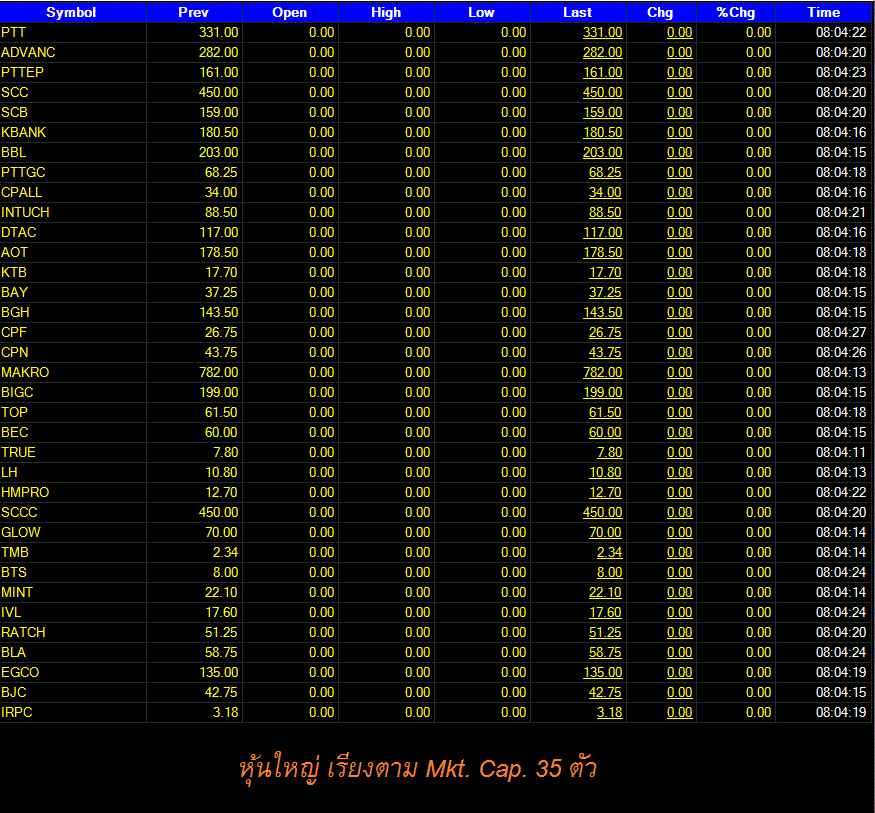The height and width of the screenshot is (813, 875).
Task: Click KTB last price 17.70
Action: (x=605, y=273)
